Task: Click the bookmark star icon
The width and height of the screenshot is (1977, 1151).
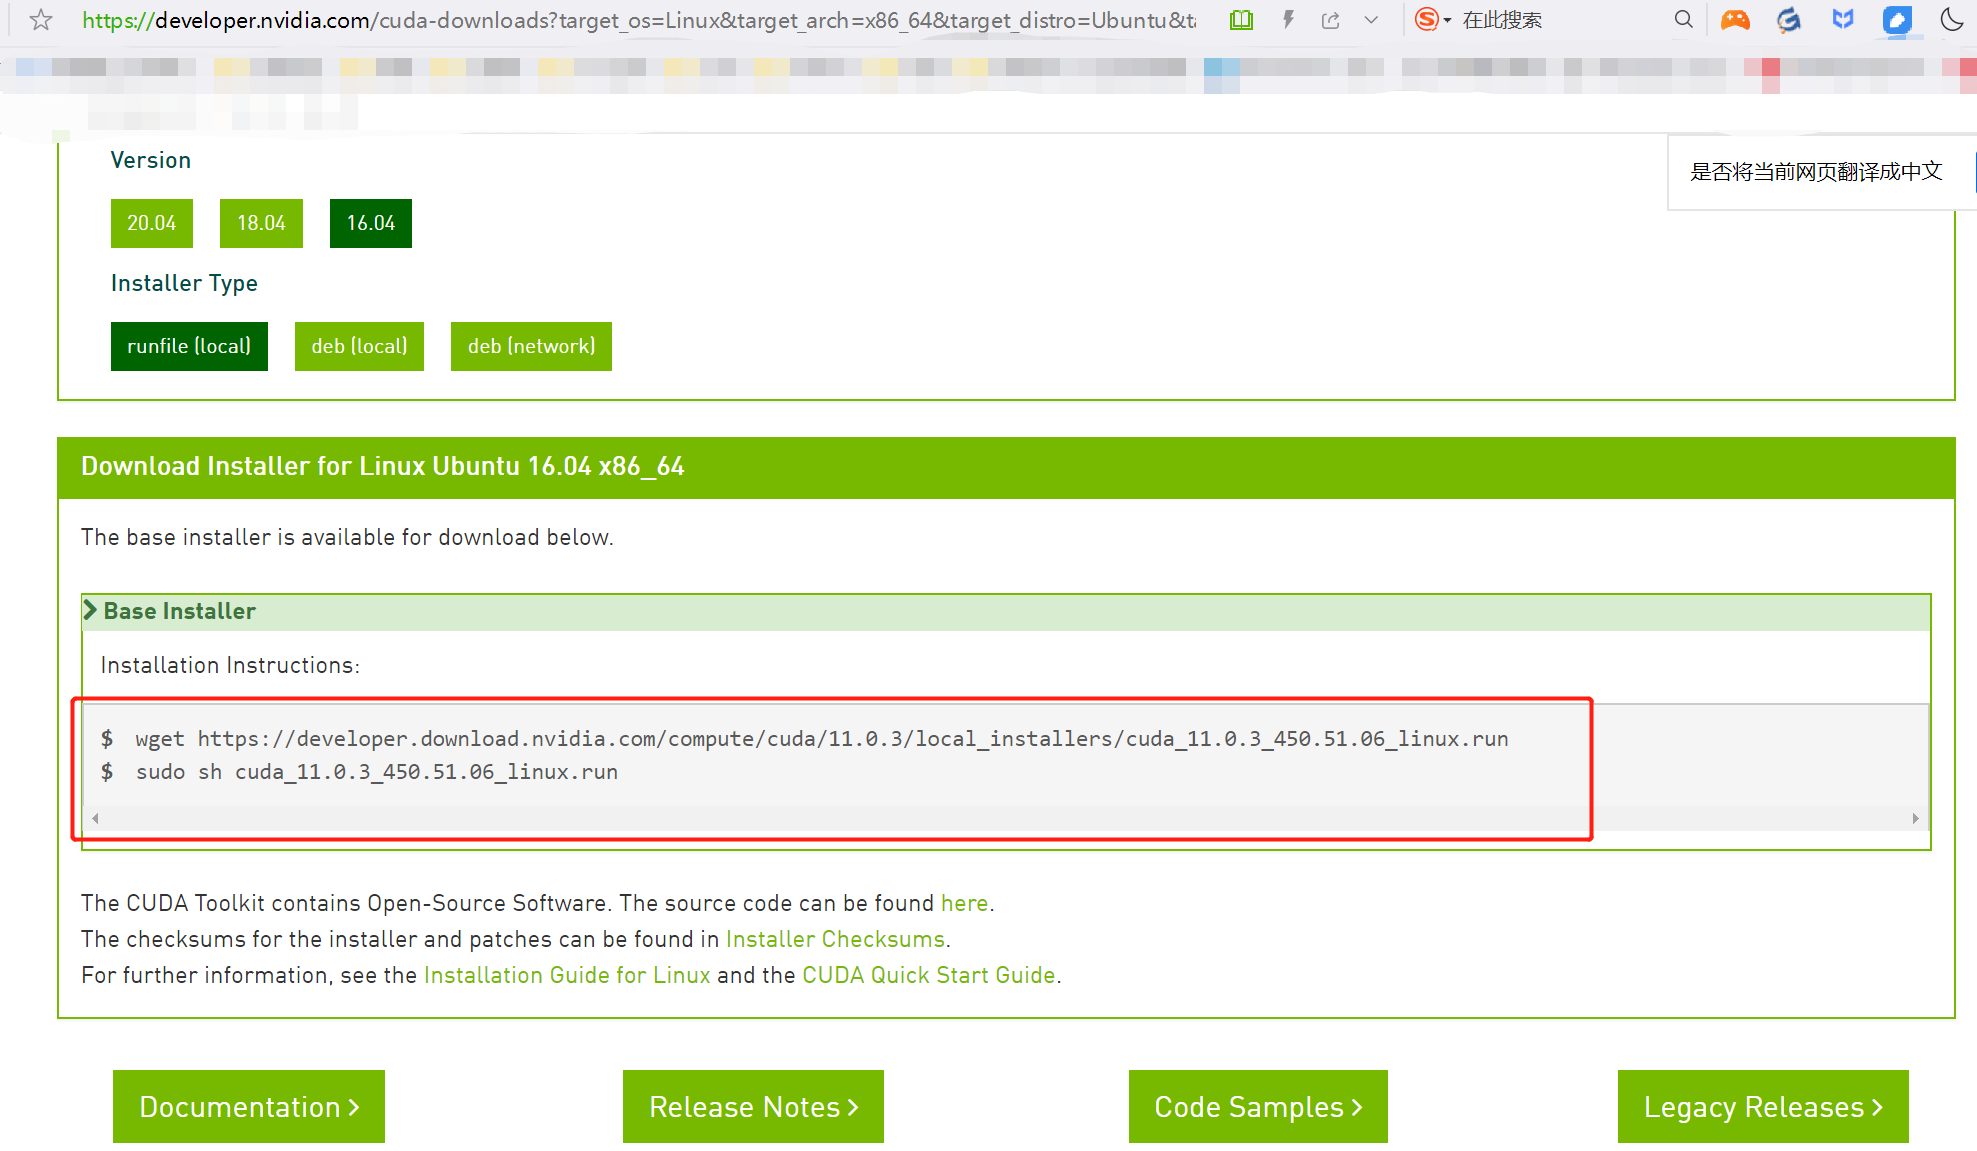Action: click(x=41, y=20)
